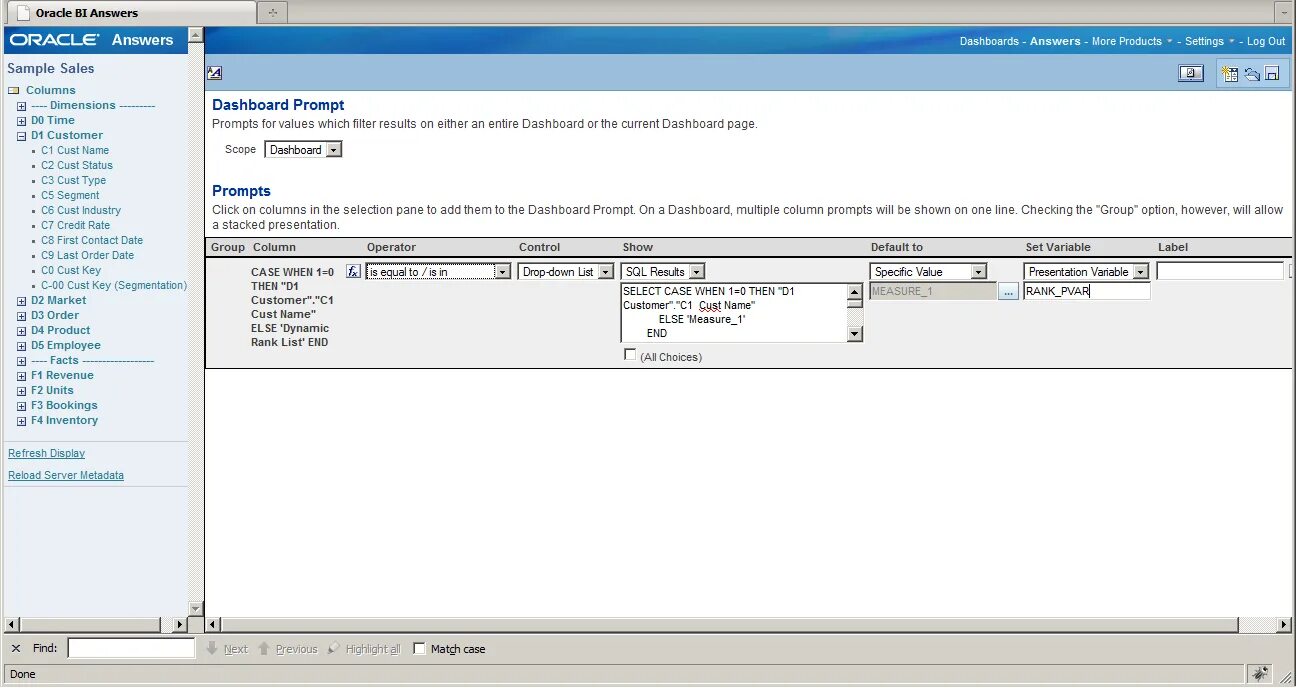Click the Refresh Display link
Viewport: 1296px width, 688px height.
tap(46, 453)
